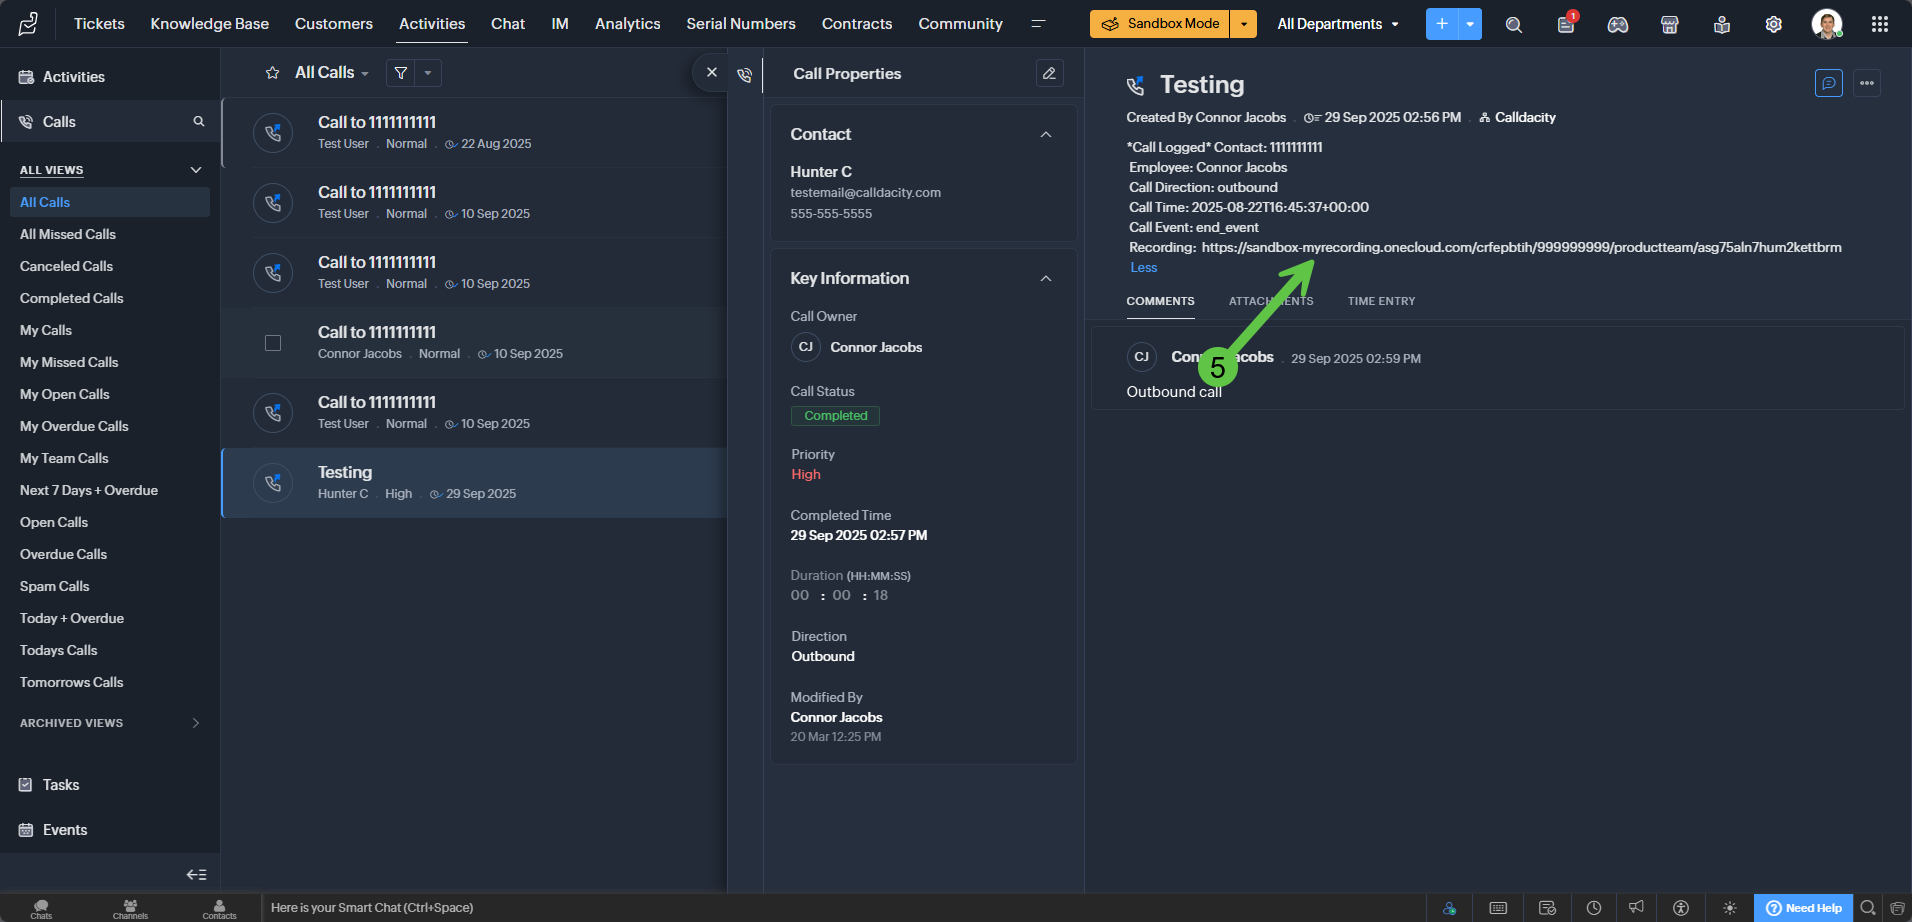Click the Need Help button
The width and height of the screenshot is (1912, 922).
pyautogui.click(x=1803, y=908)
